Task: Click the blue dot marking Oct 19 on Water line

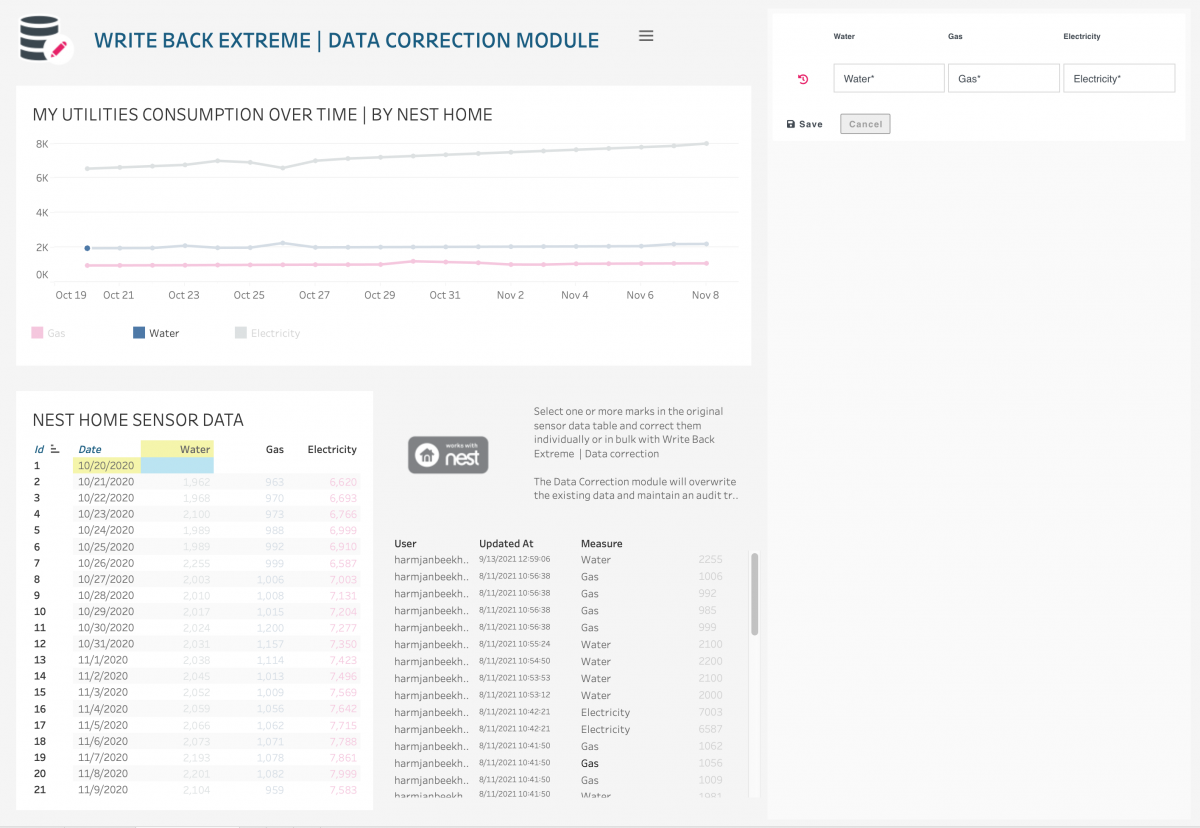Action: (88, 247)
